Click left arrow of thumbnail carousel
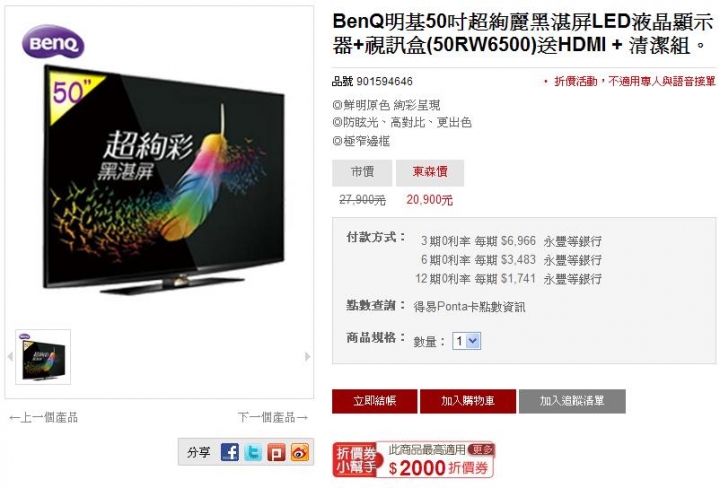The height and width of the screenshot is (488, 720). 10,357
